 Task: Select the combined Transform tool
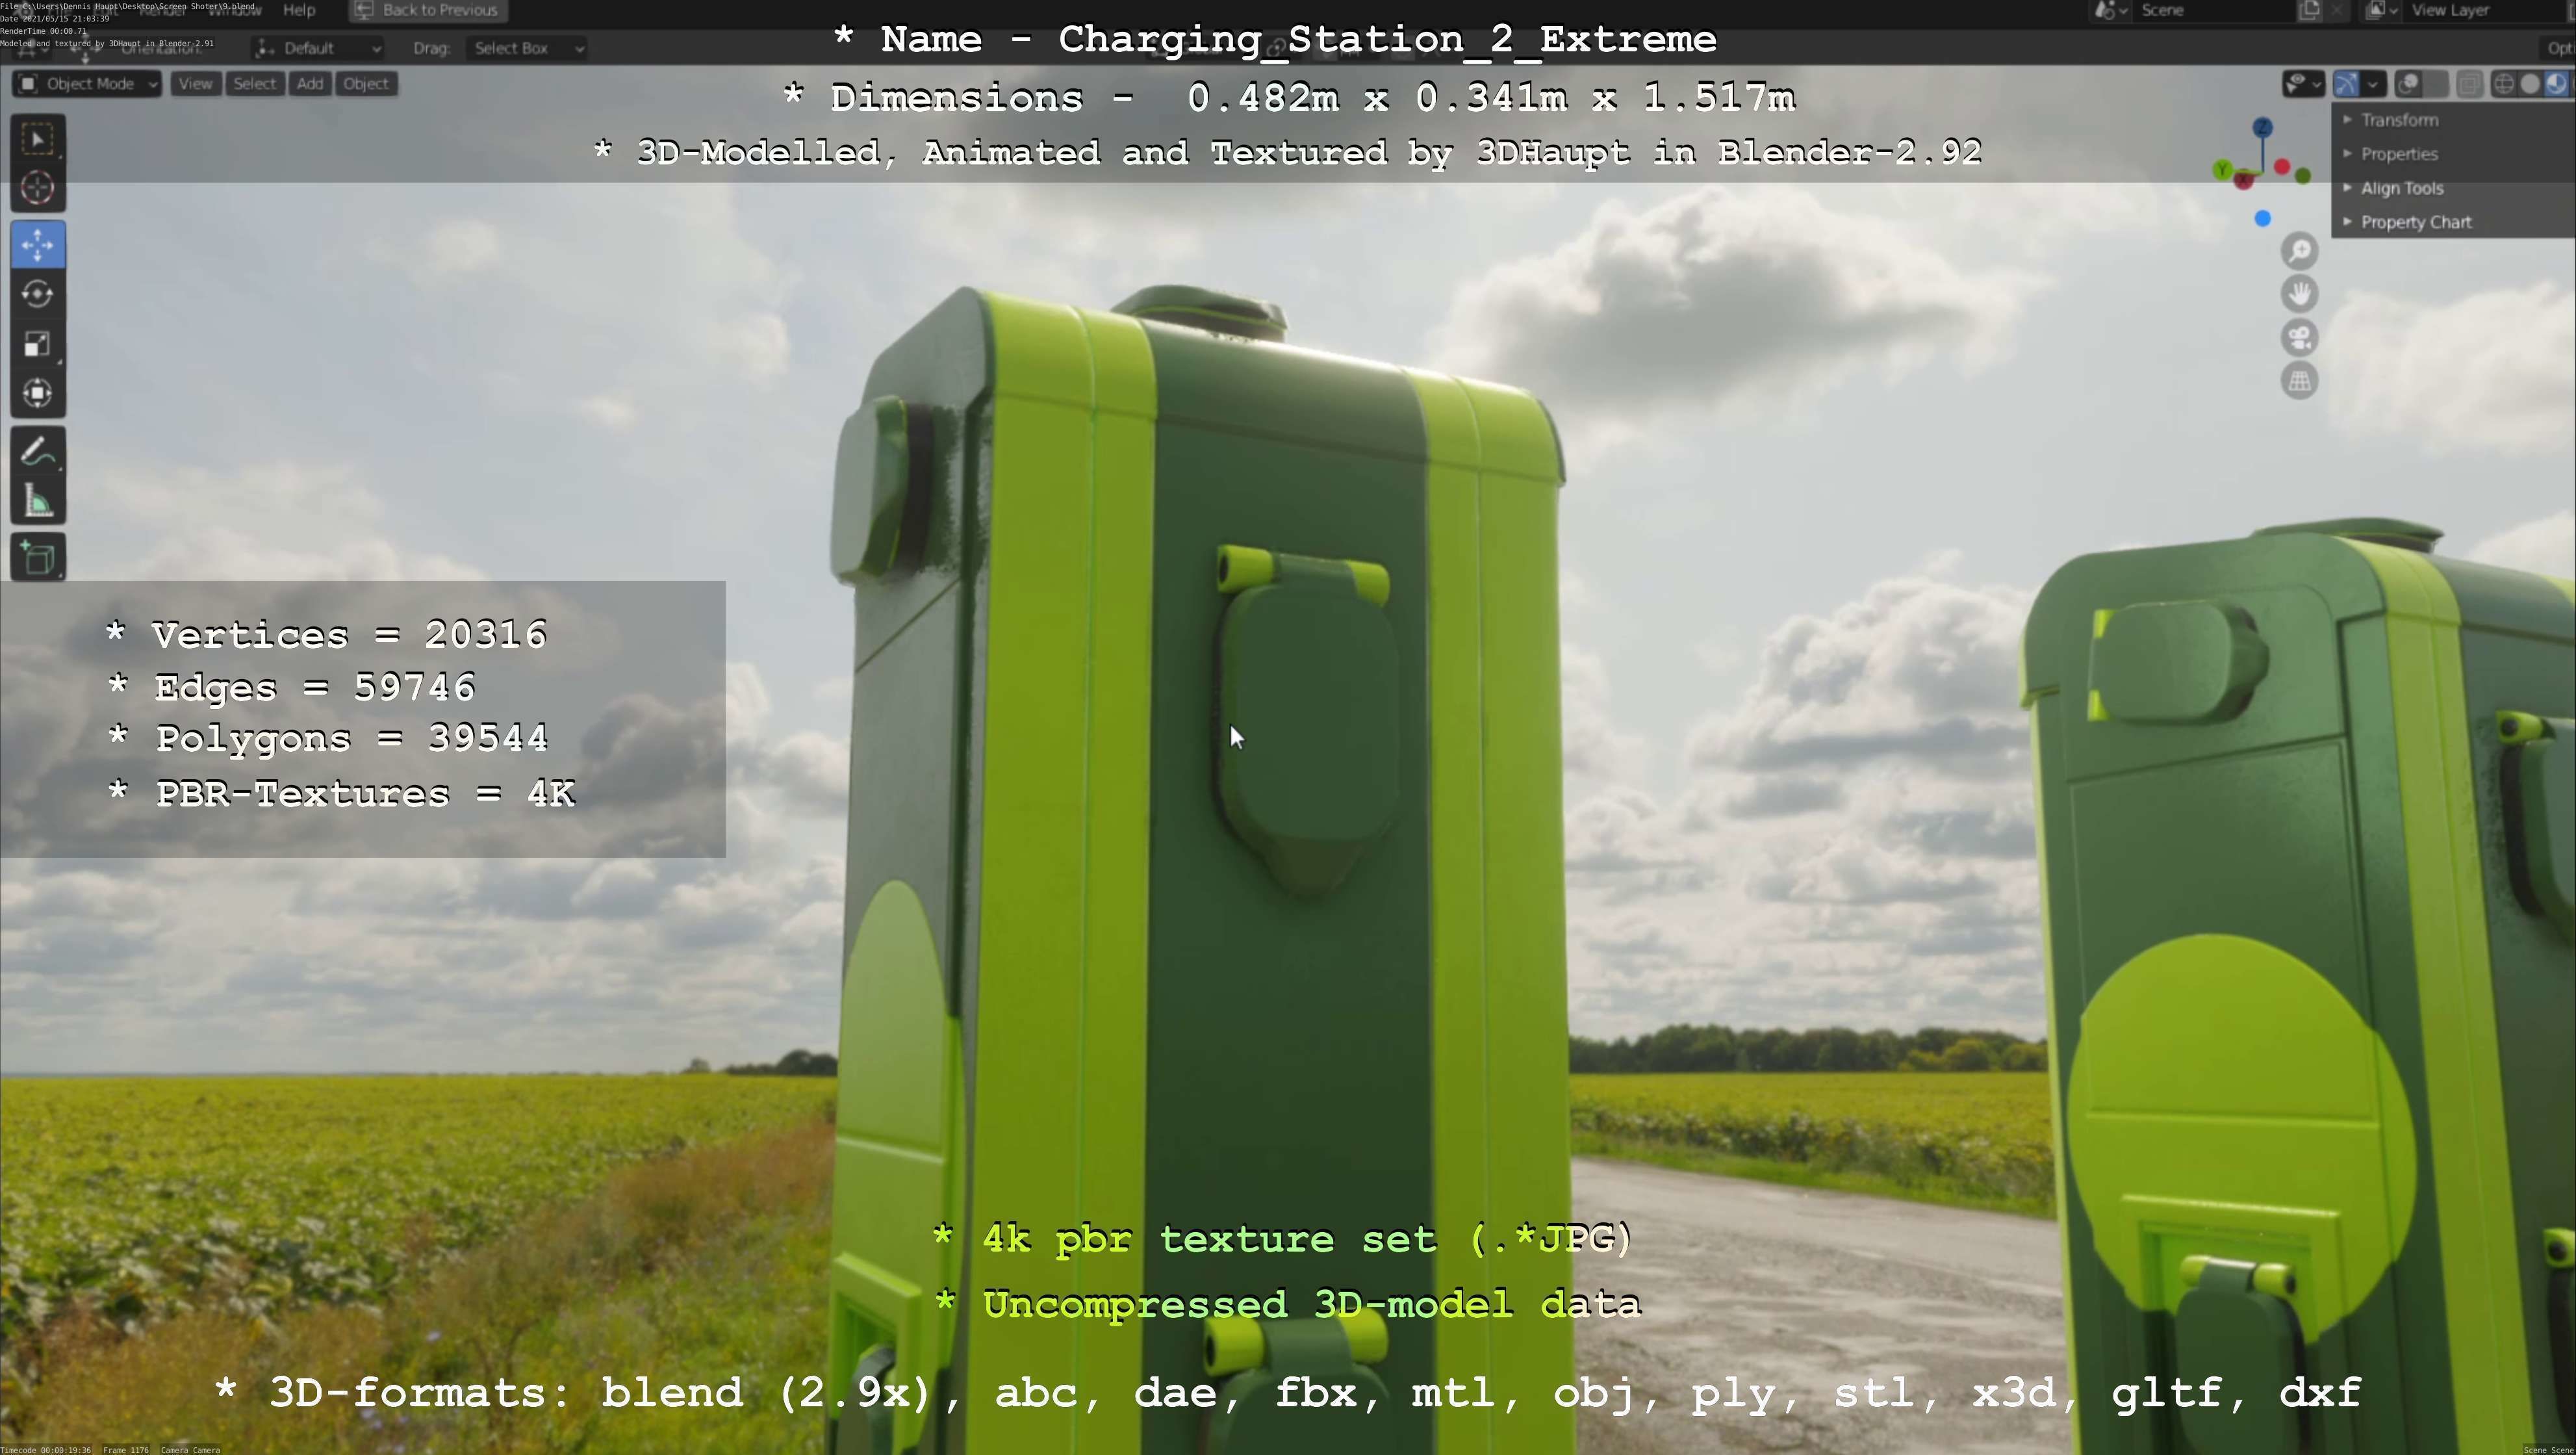[x=38, y=393]
